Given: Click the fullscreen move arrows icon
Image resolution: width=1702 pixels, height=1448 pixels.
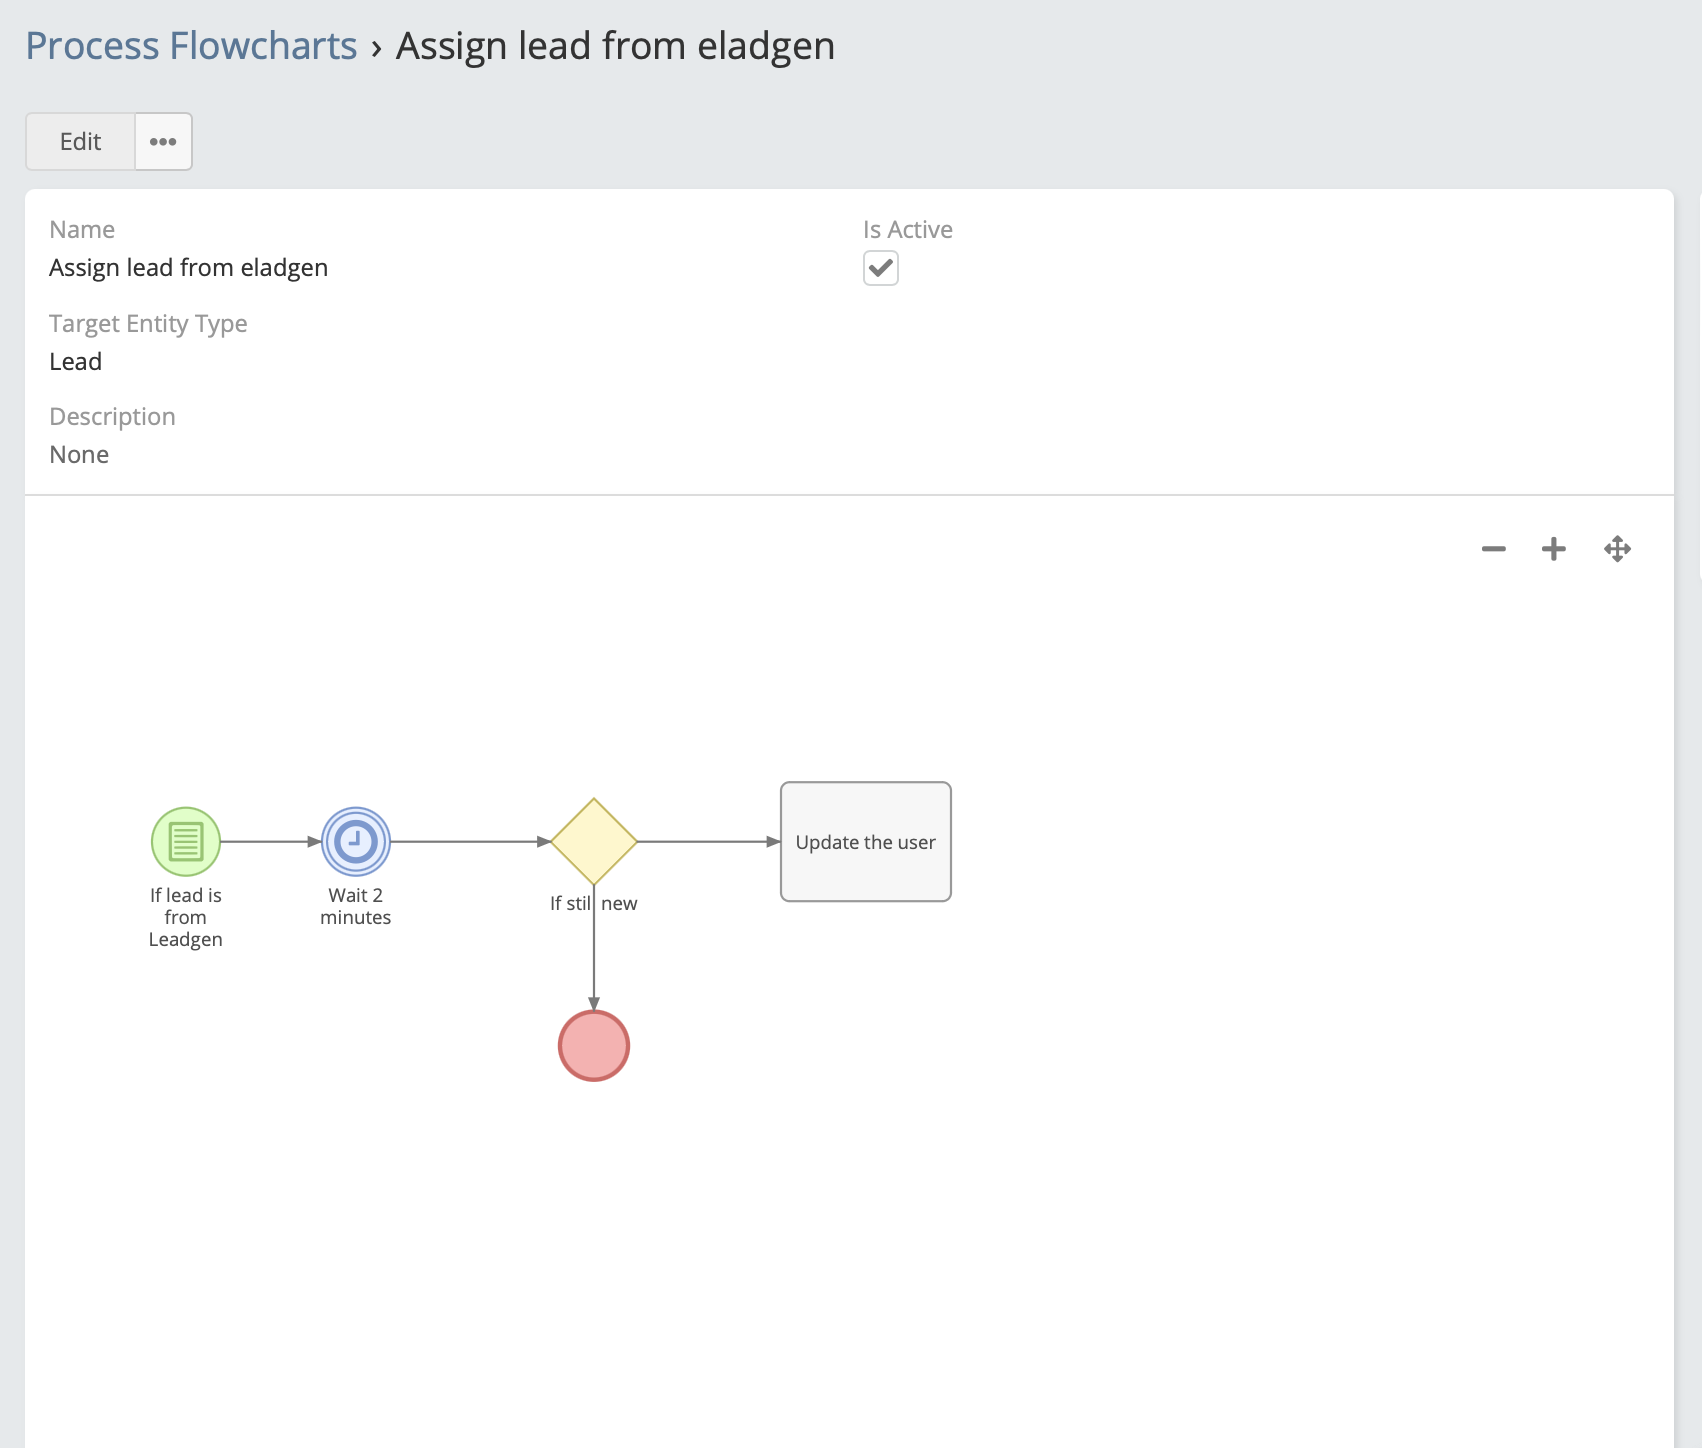Looking at the screenshot, I should pos(1617,549).
